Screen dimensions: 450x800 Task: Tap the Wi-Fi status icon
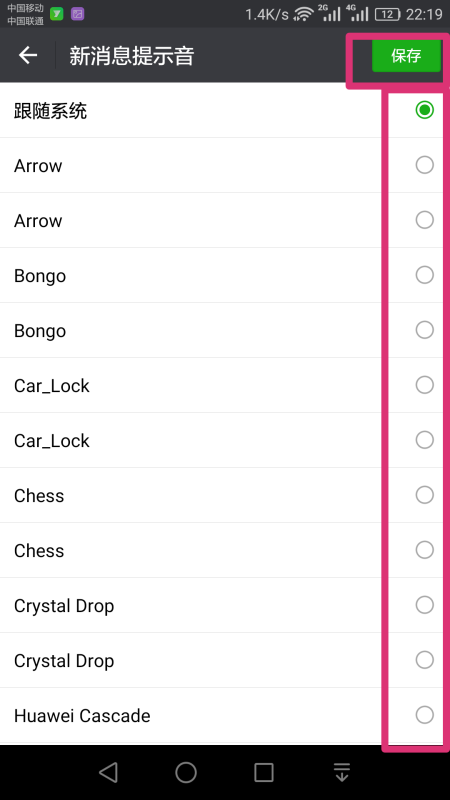point(304,14)
